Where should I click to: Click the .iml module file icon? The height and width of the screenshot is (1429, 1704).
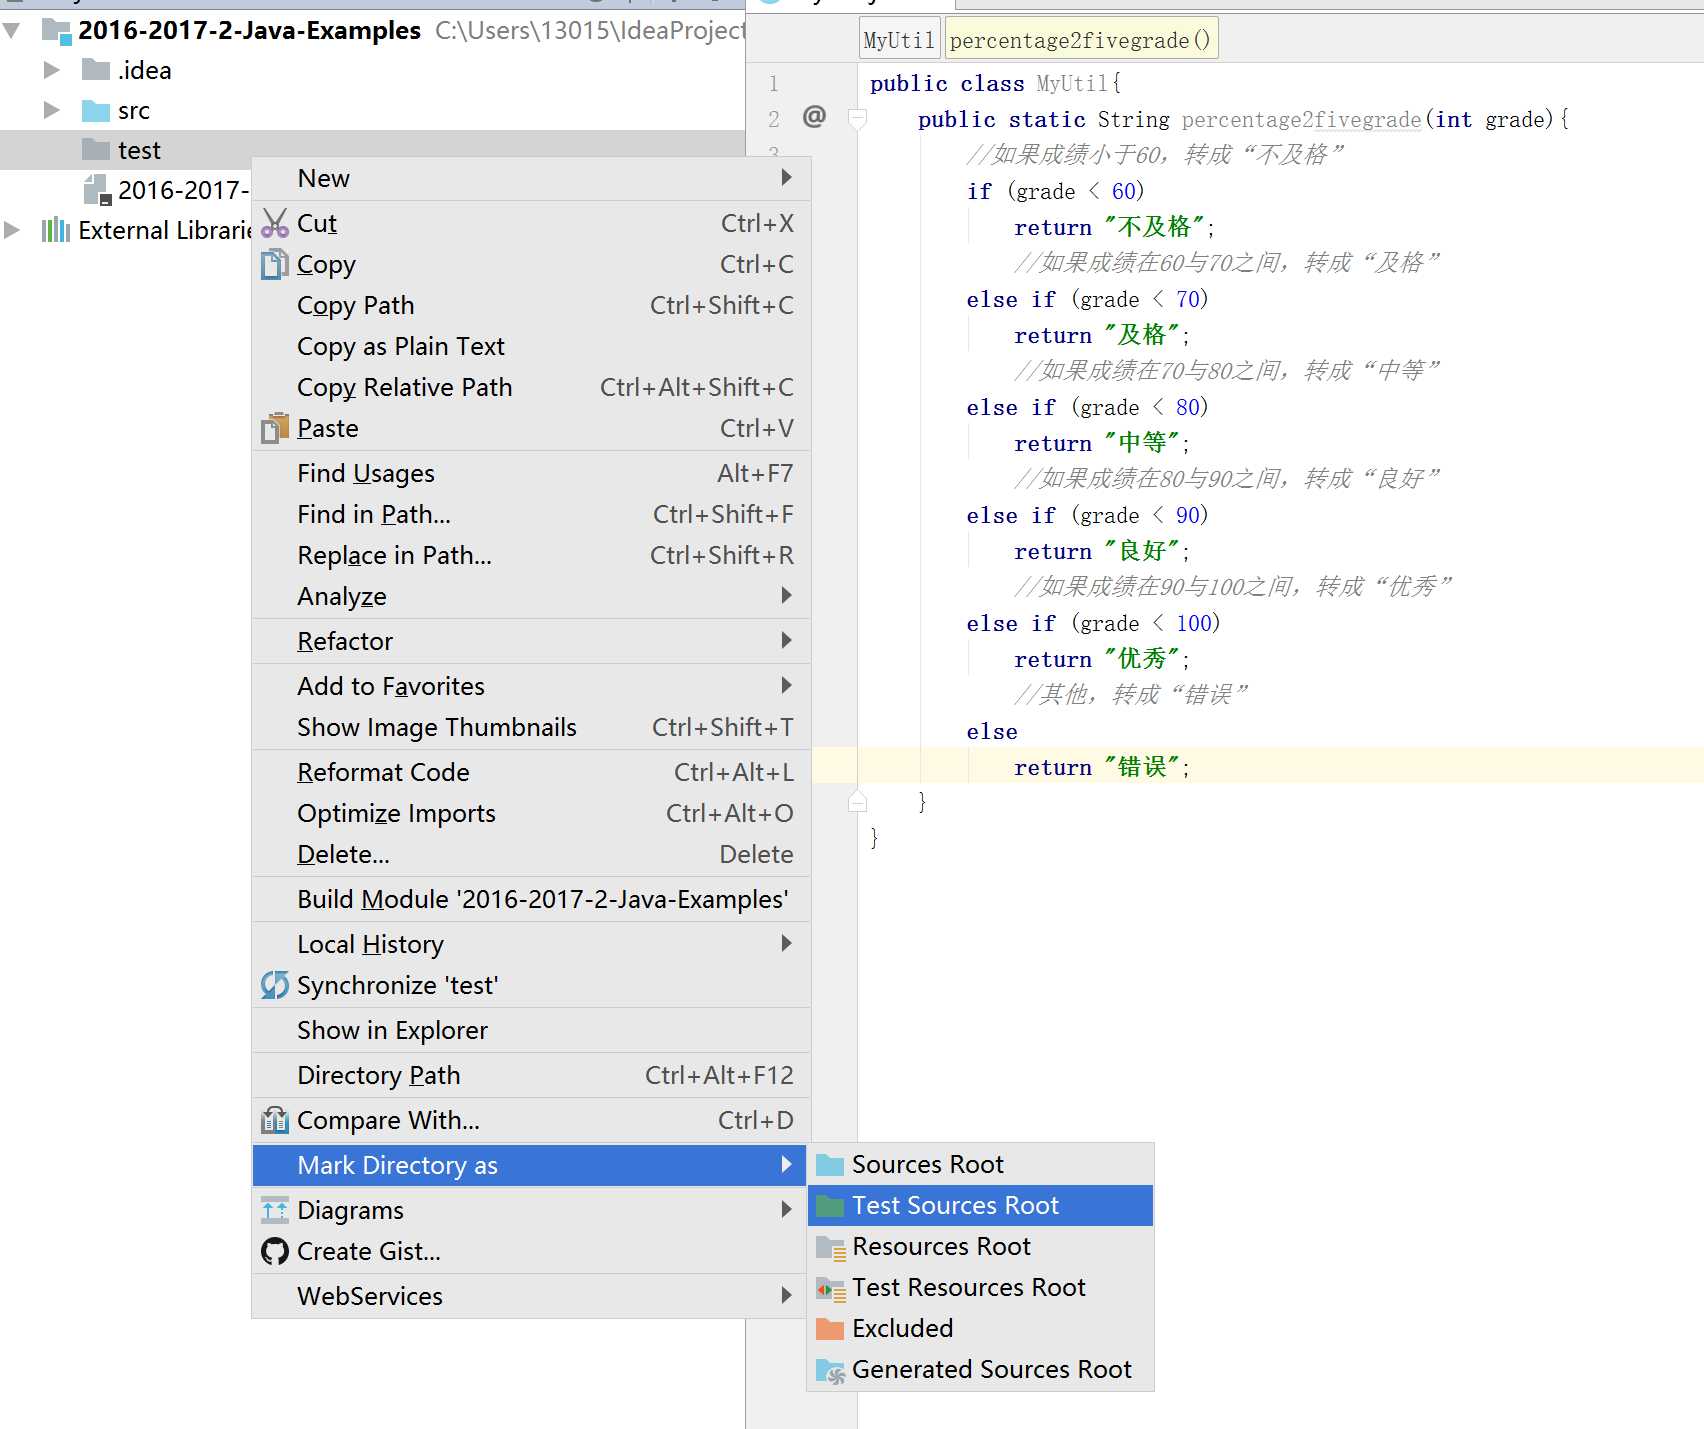(97, 190)
